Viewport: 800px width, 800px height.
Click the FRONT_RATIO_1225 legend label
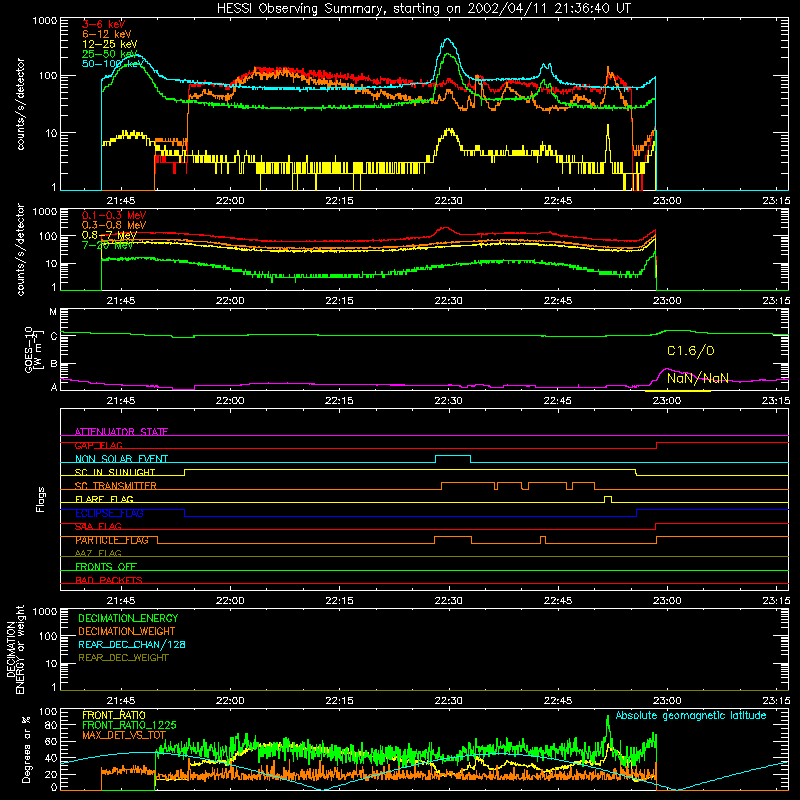[129, 725]
